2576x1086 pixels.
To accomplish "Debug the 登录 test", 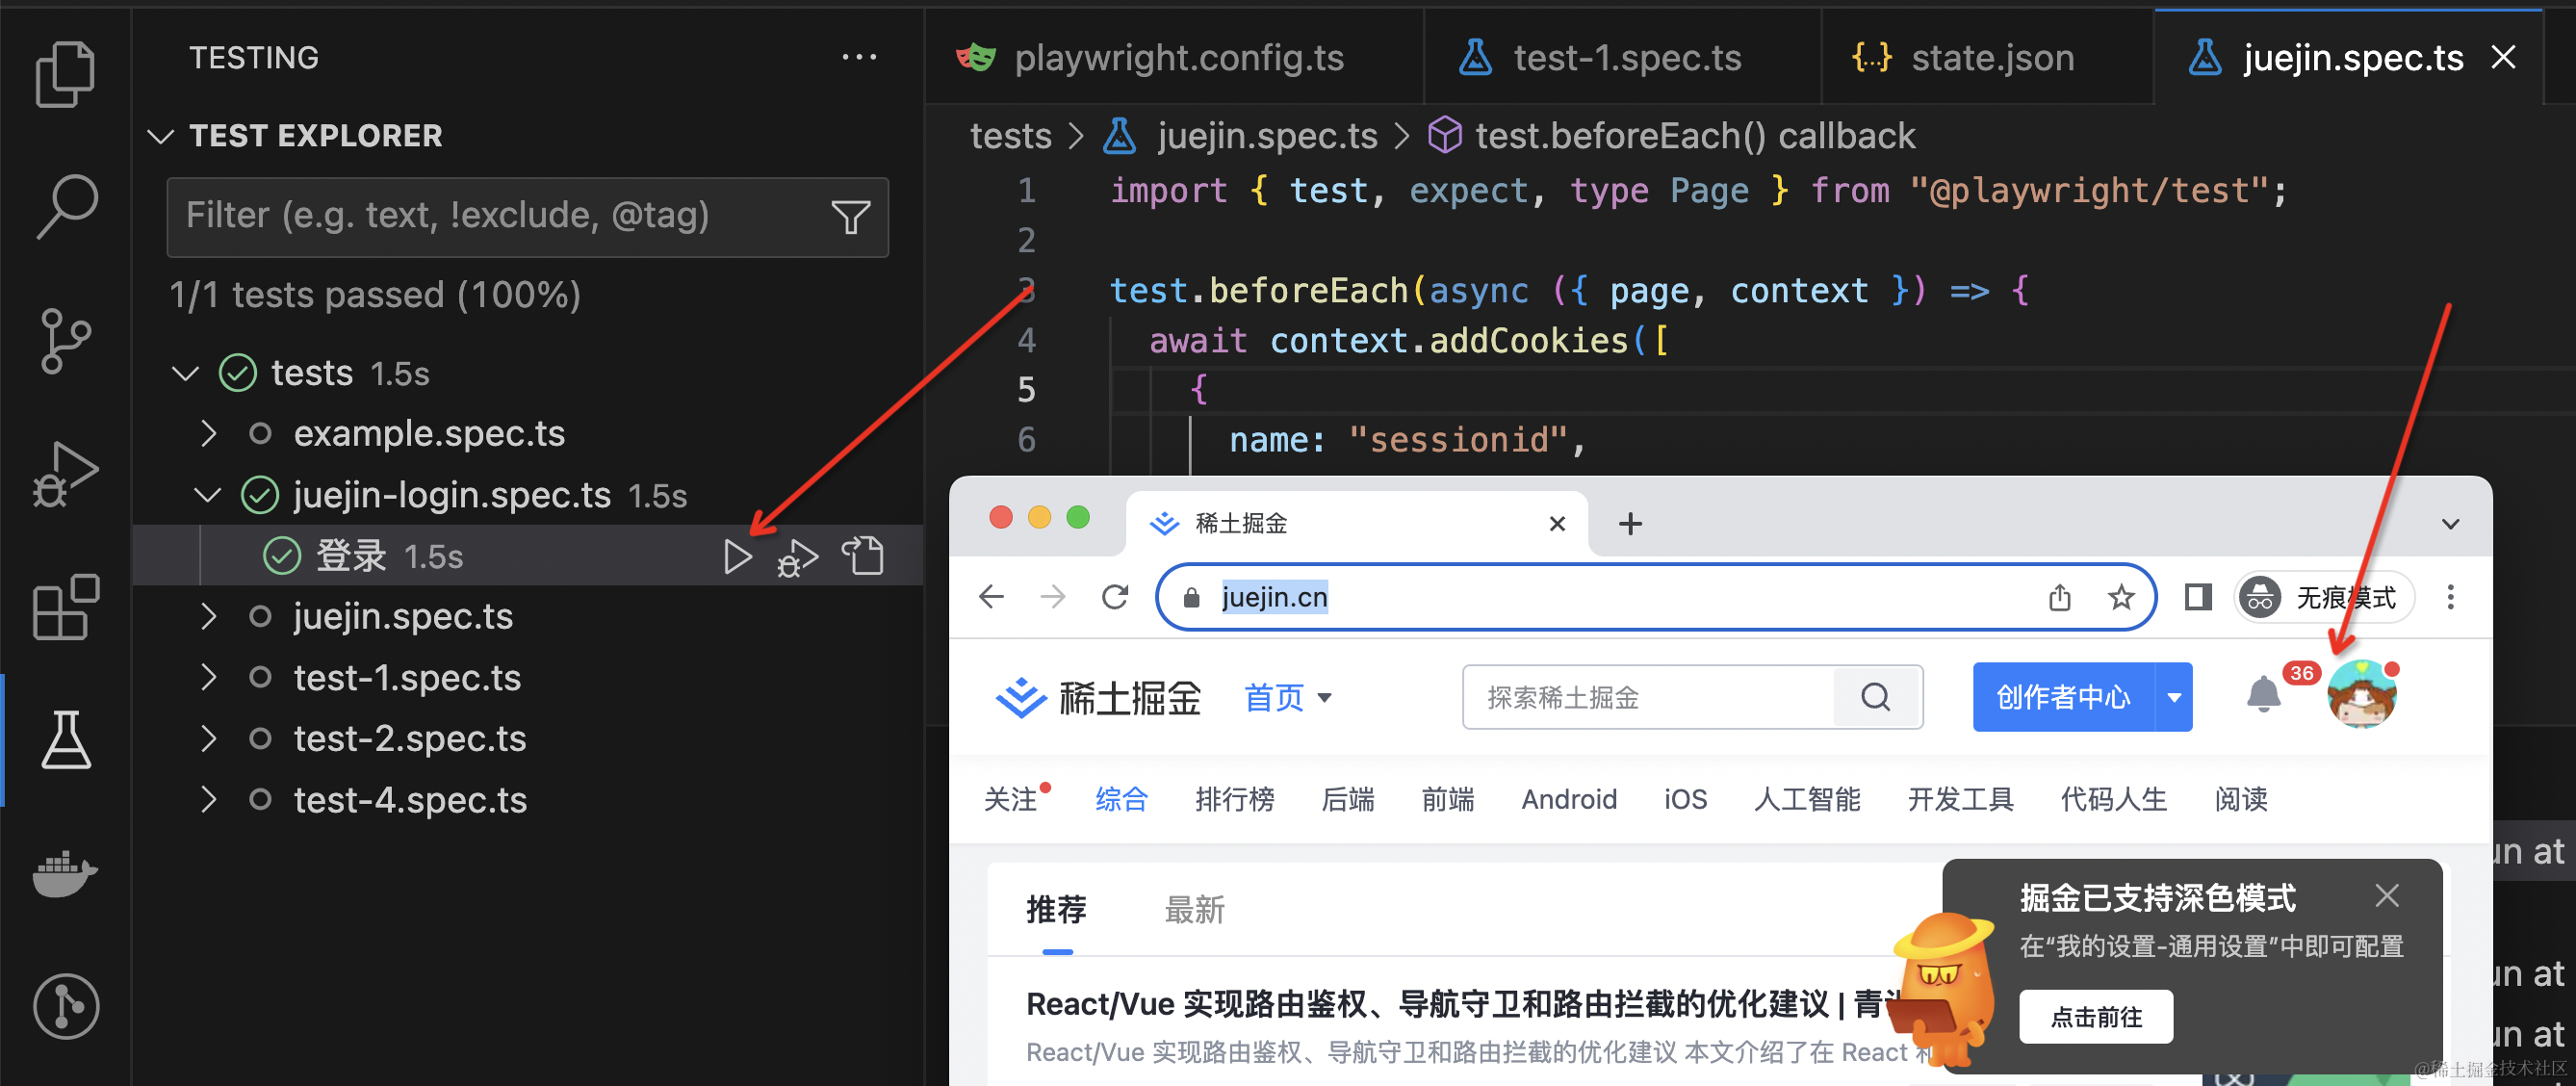I will (x=798, y=557).
